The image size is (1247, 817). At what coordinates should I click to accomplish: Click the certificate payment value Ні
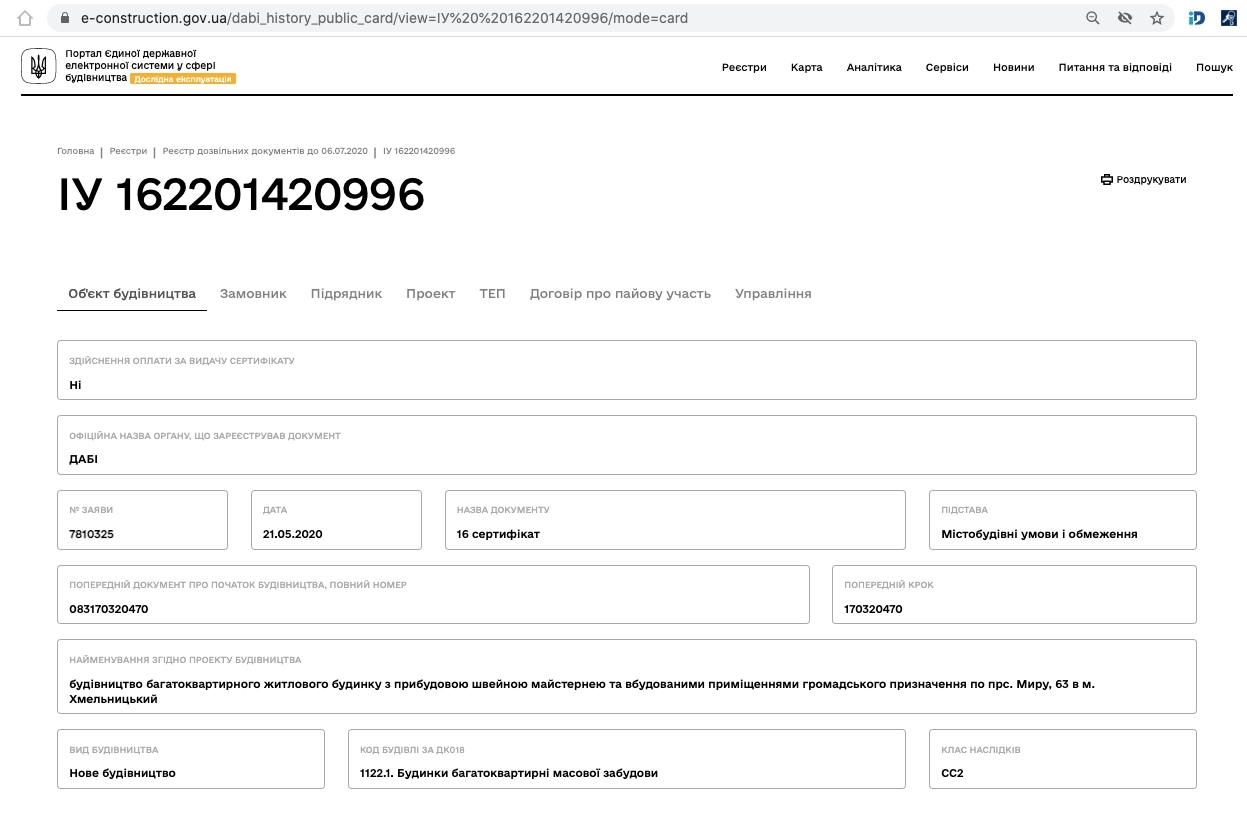tap(75, 385)
